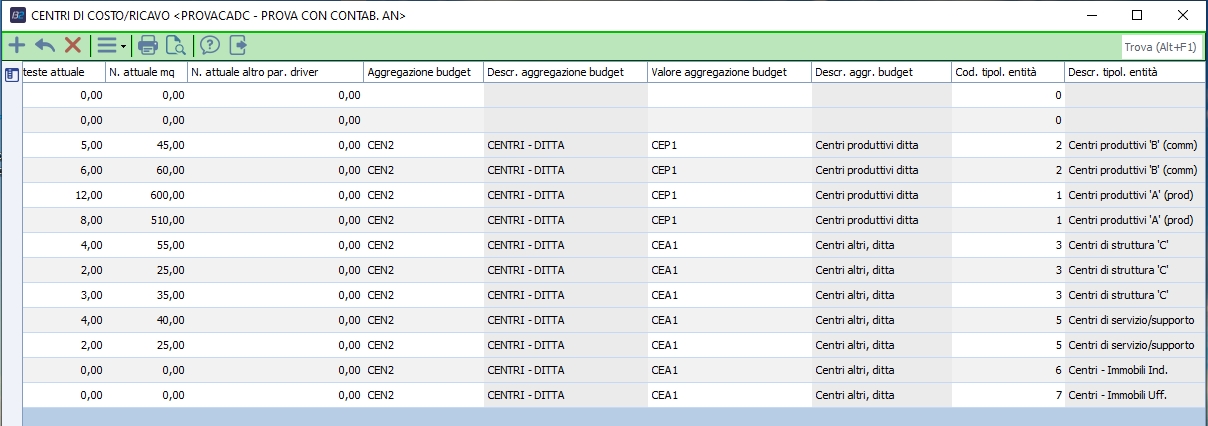Select the cell showing 600,00 in mq column
The height and width of the screenshot is (426, 1208).
click(x=147, y=195)
